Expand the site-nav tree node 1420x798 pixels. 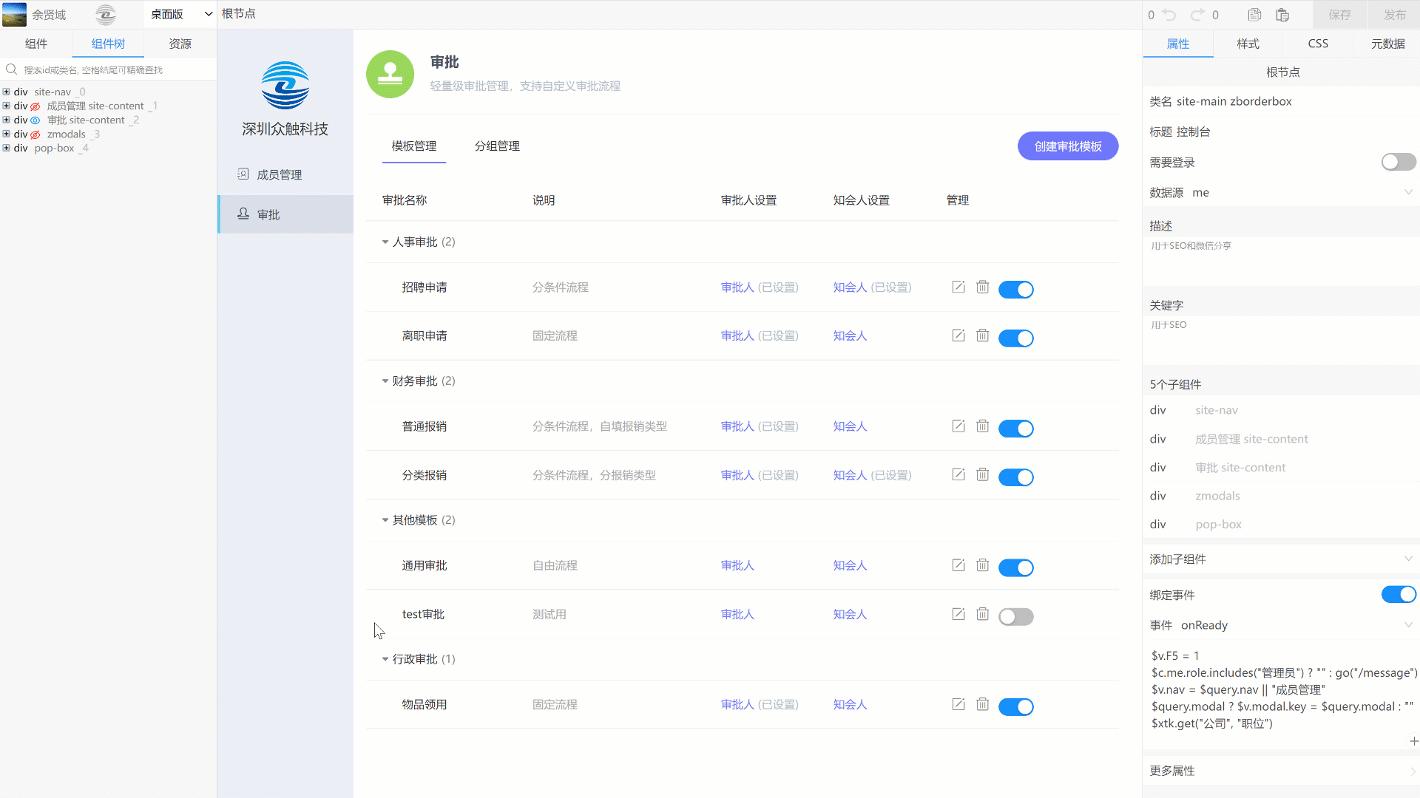[6, 92]
